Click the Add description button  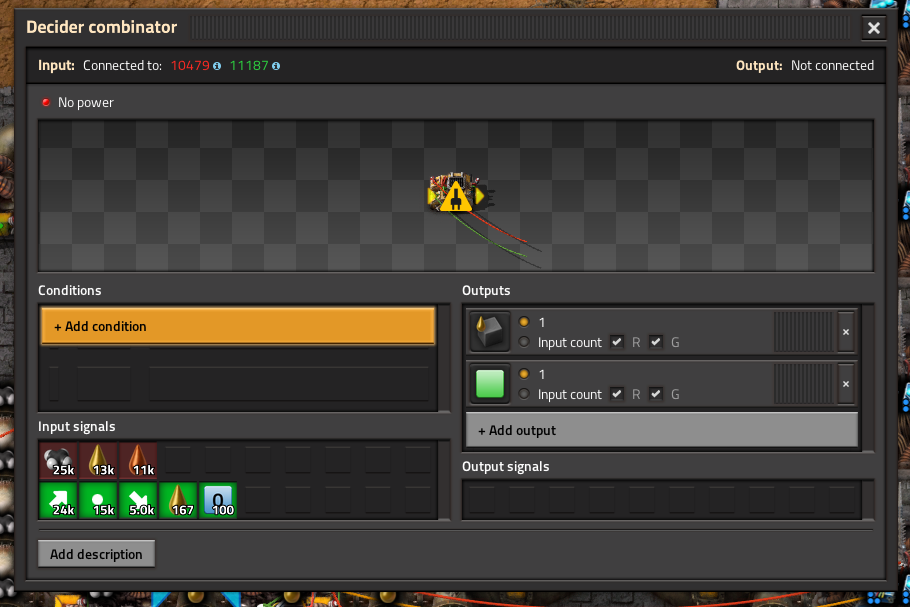pyautogui.click(x=96, y=554)
